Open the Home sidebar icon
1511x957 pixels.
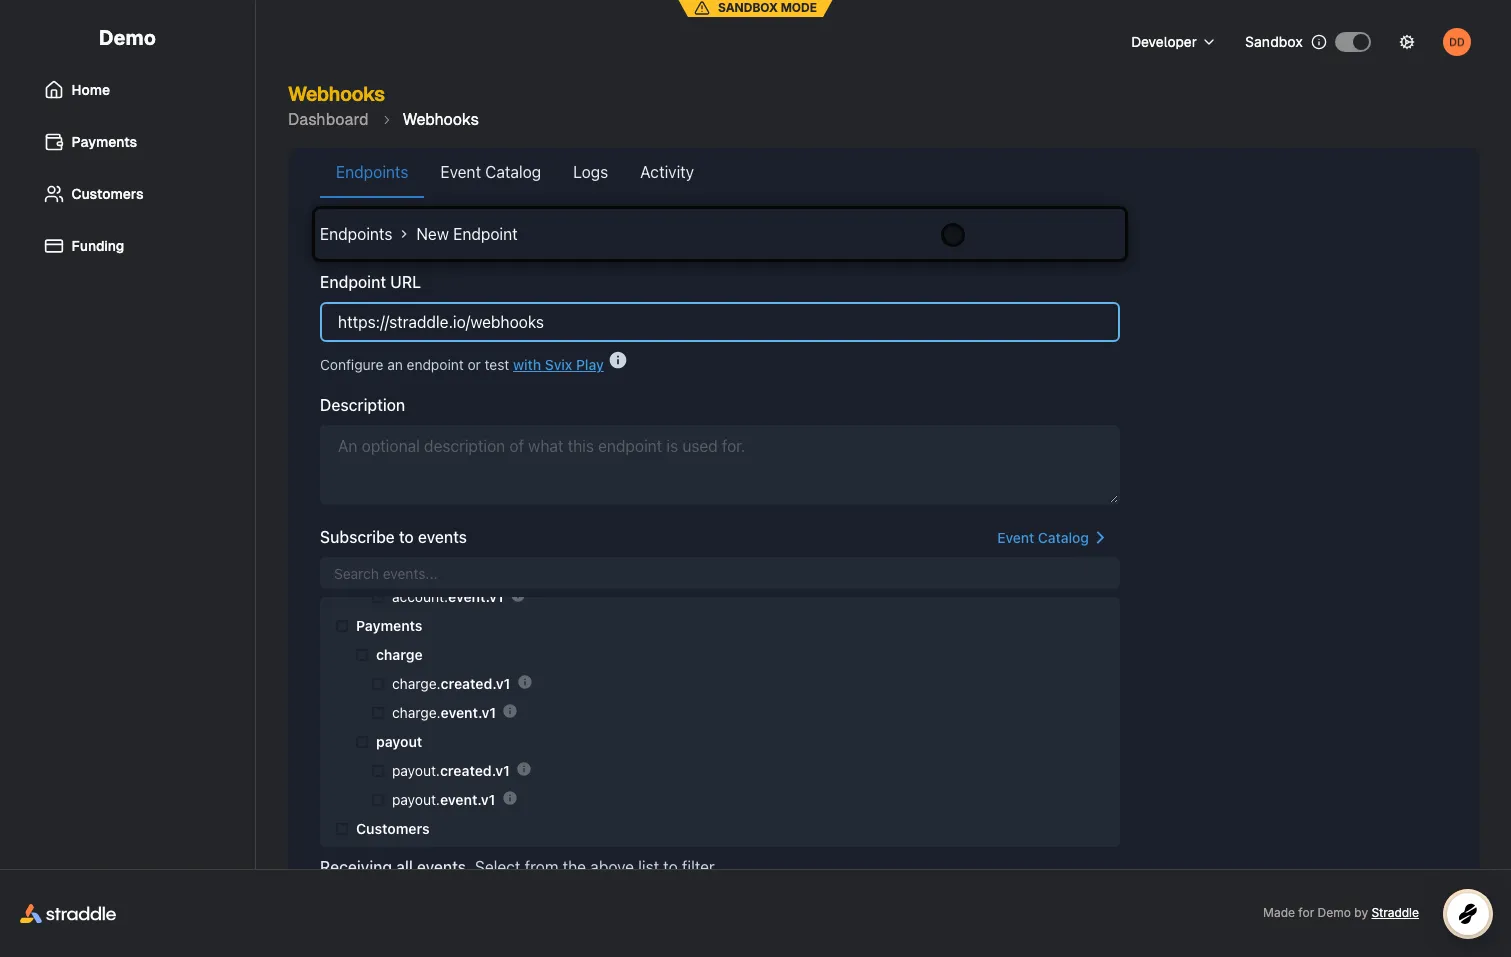54,90
